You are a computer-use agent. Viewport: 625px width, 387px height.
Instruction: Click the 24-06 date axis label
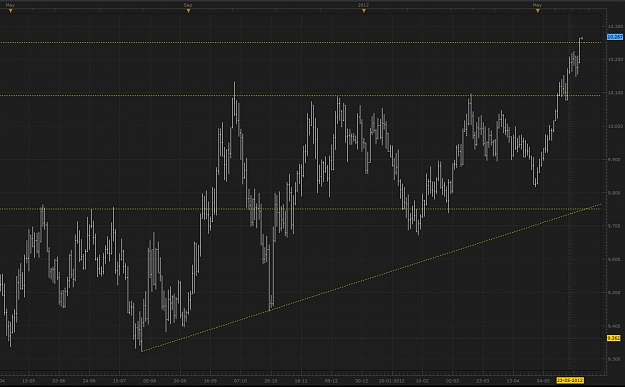coord(89,381)
